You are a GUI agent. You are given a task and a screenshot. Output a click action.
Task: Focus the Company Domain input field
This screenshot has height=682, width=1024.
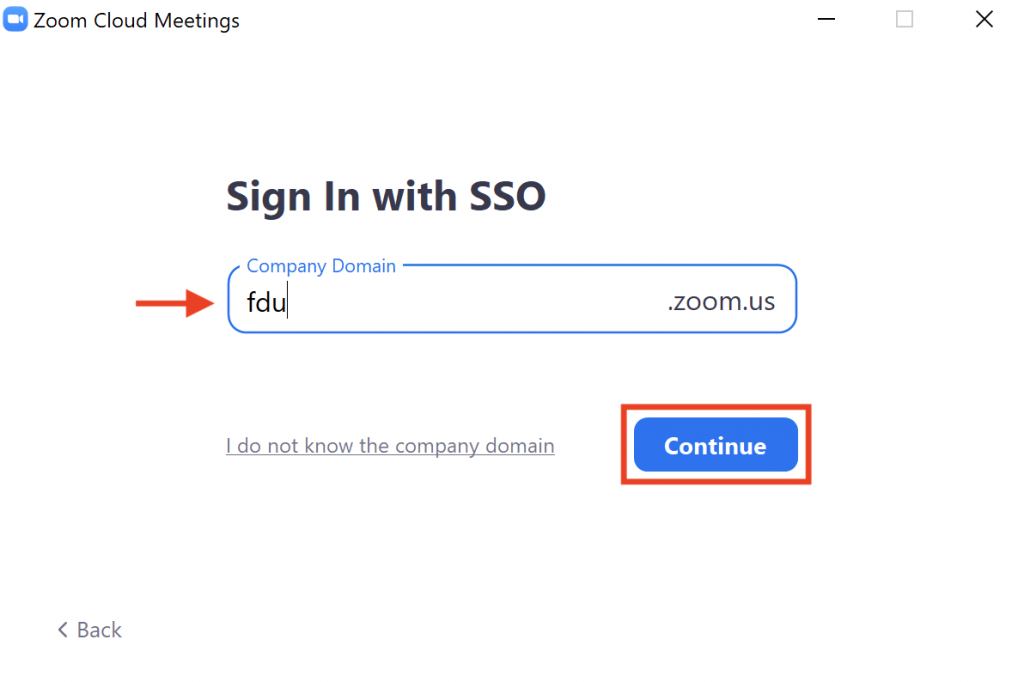click(x=512, y=299)
